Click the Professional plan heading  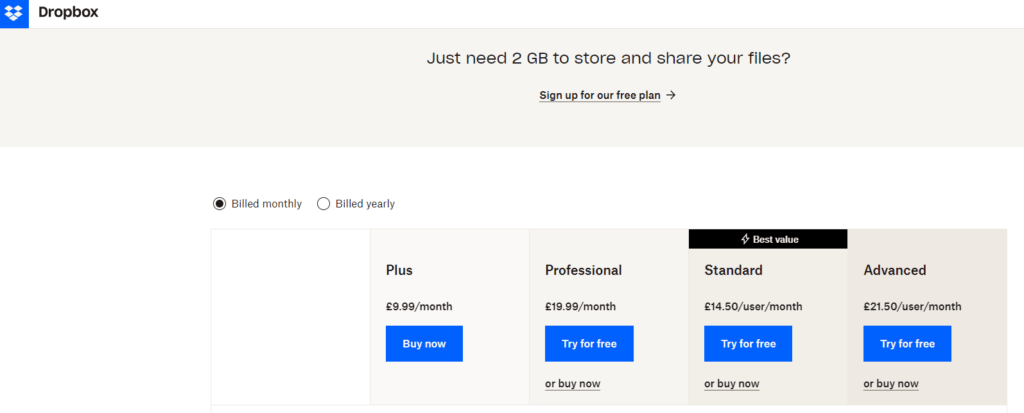[583, 270]
